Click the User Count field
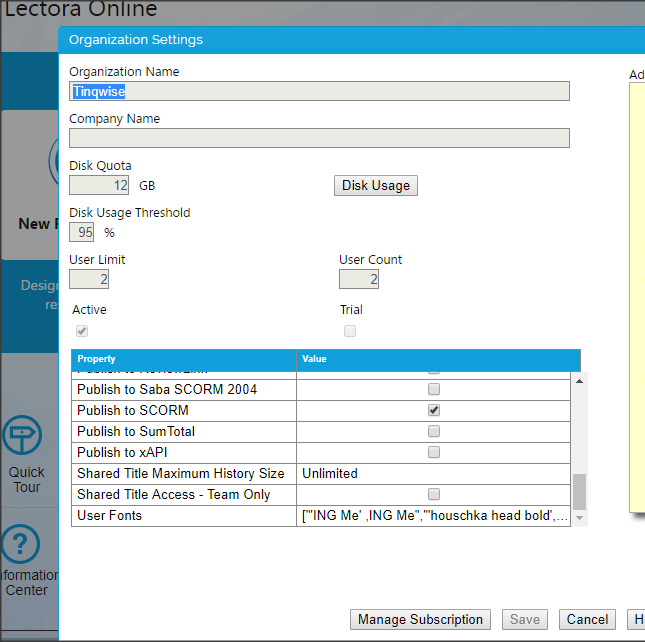The height and width of the screenshot is (642, 645). click(359, 279)
